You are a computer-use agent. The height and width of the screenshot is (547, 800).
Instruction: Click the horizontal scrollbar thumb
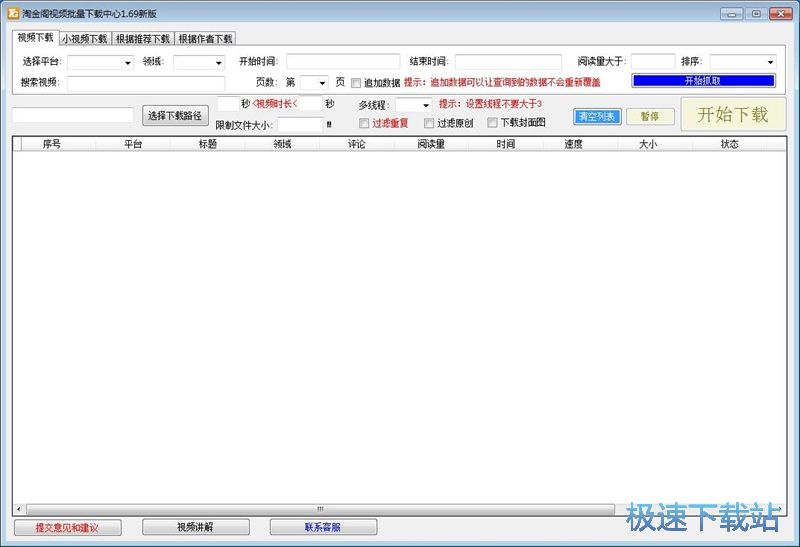[x=320, y=509]
